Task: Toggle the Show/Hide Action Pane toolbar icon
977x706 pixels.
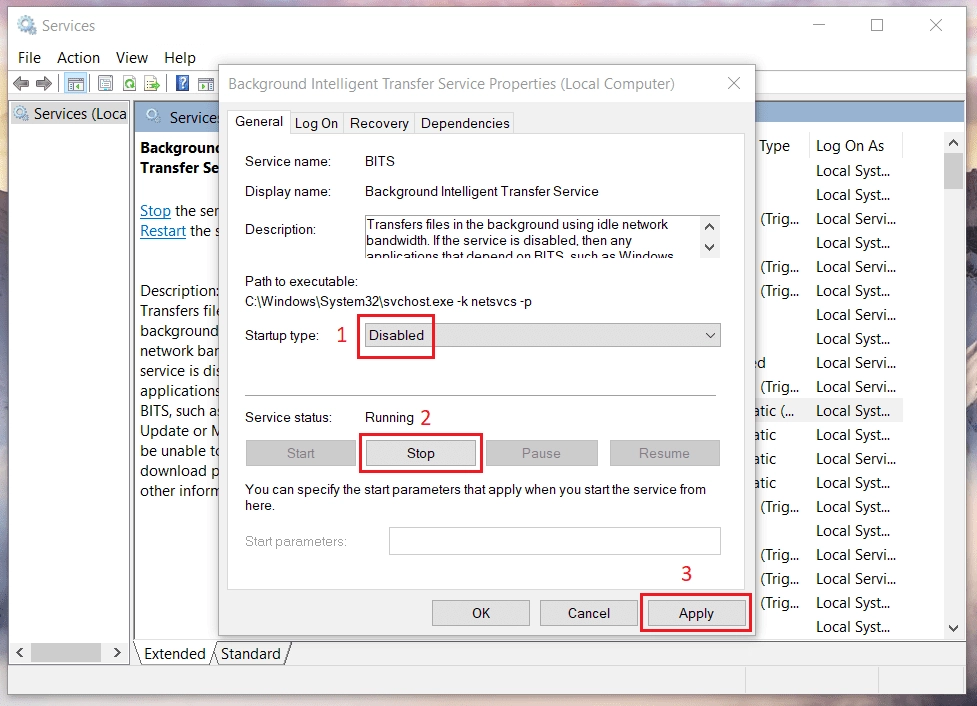Action: click(x=206, y=83)
